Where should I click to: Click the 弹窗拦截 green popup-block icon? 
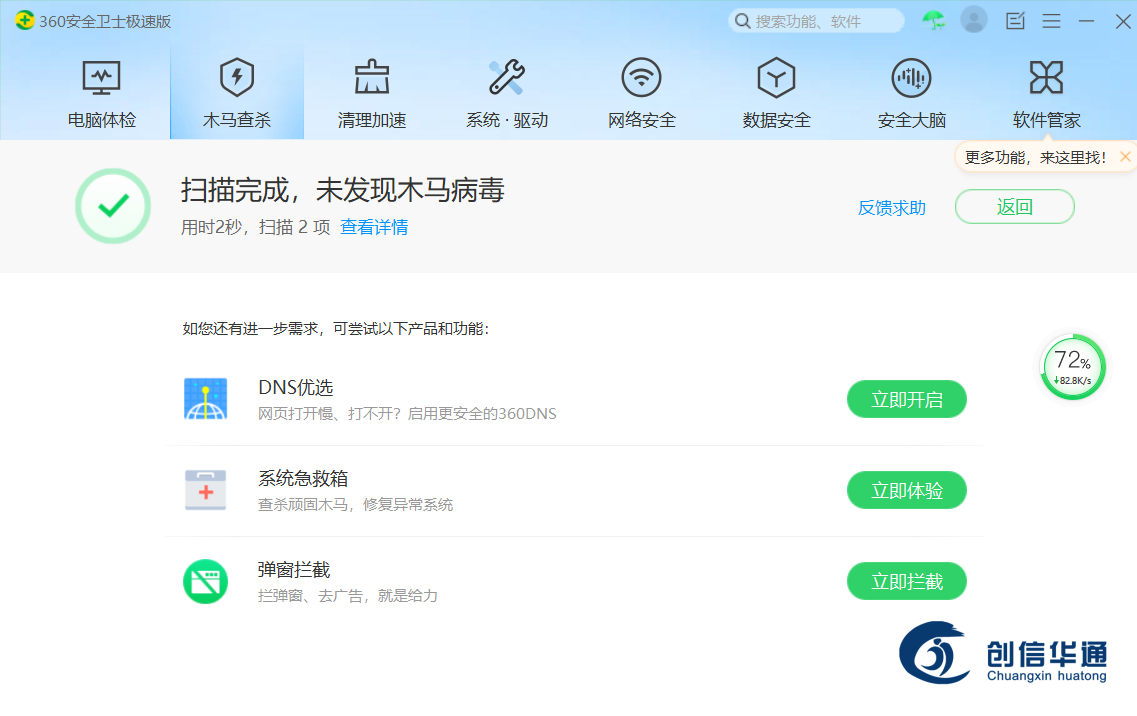pos(205,581)
